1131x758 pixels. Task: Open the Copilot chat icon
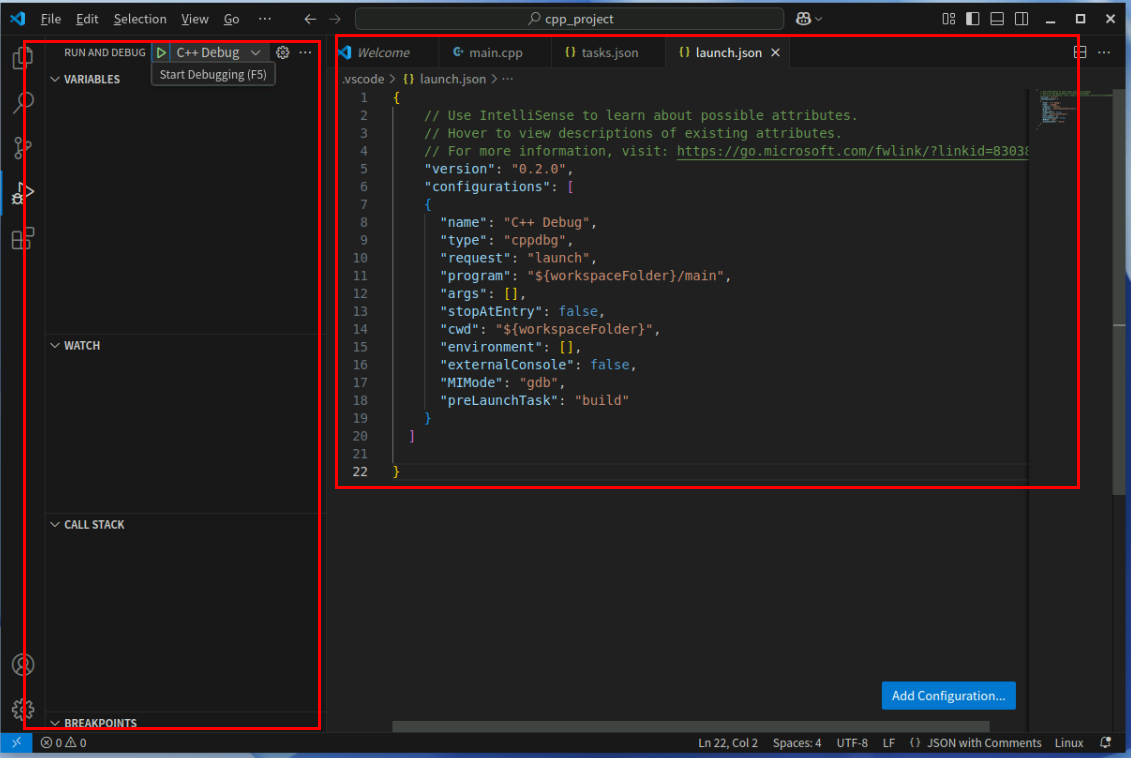(803, 19)
